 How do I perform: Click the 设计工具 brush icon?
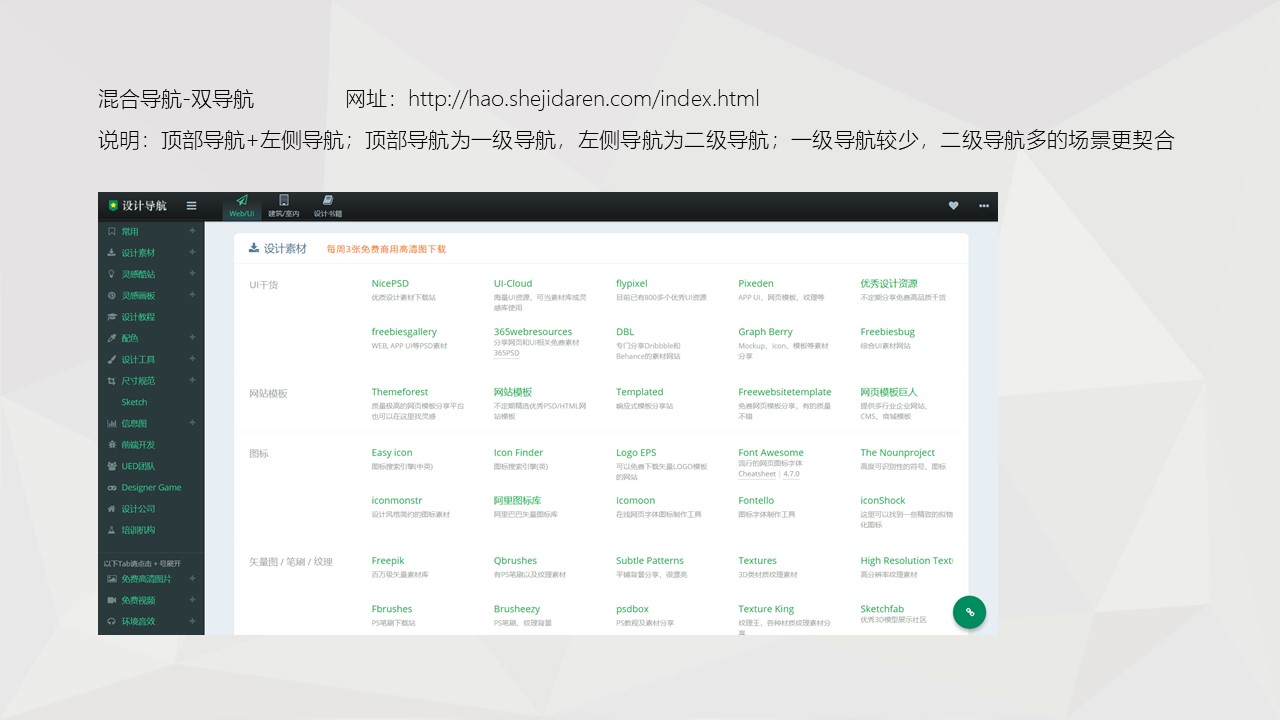(112, 359)
